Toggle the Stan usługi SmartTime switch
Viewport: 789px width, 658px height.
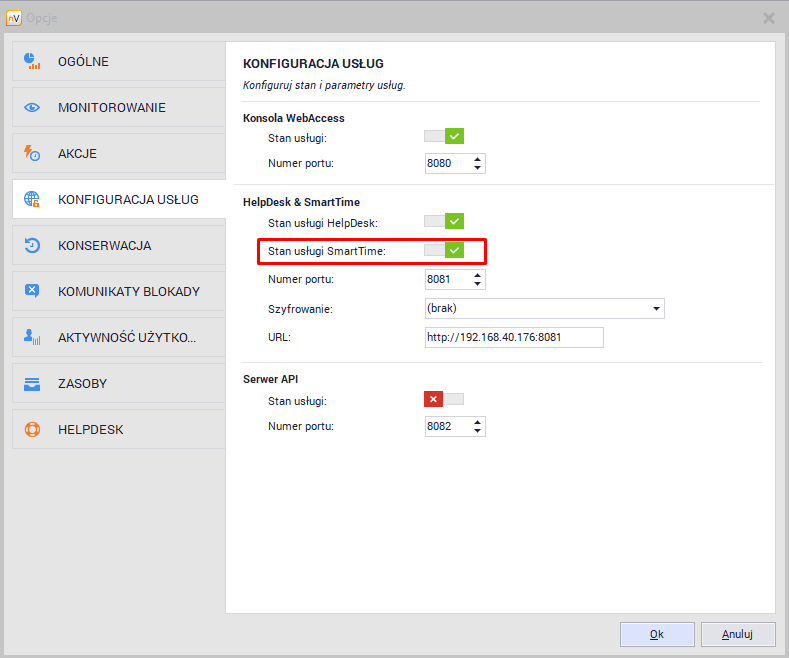point(444,250)
